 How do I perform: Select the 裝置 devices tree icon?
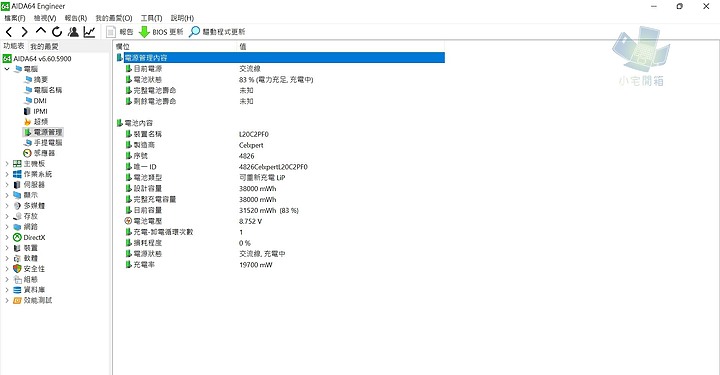tap(17, 248)
